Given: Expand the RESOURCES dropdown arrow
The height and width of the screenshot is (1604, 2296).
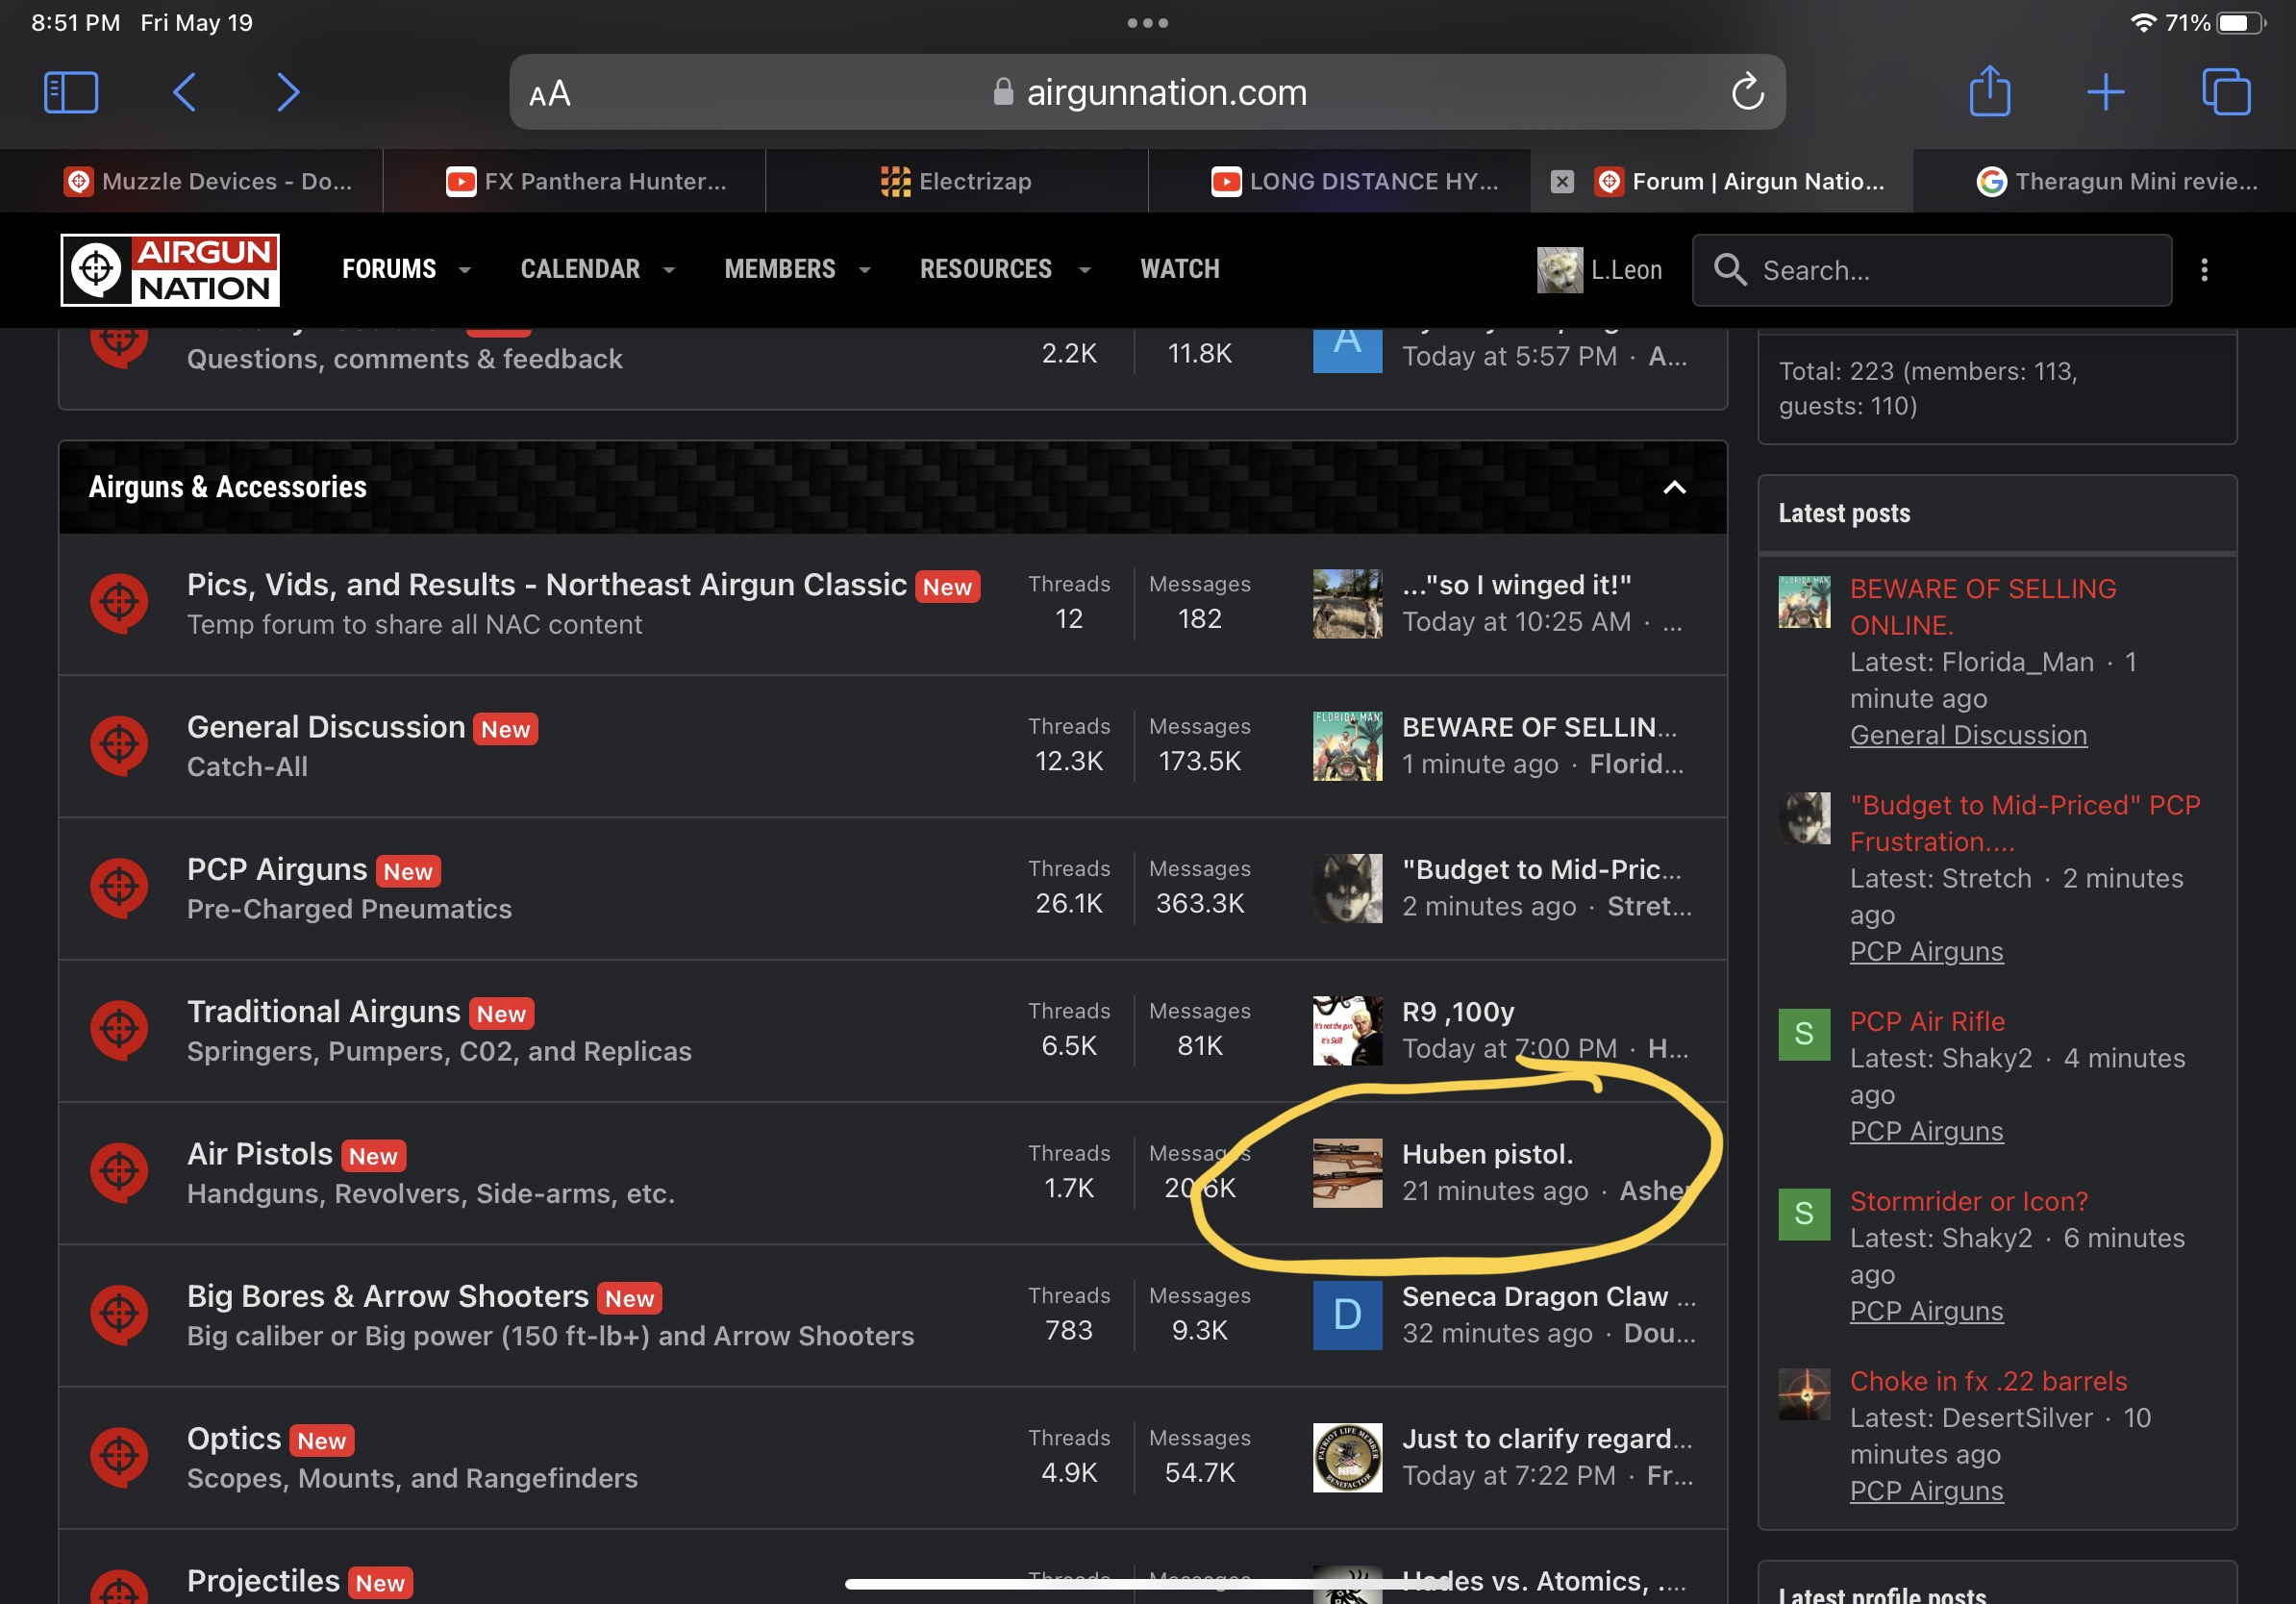Looking at the screenshot, I should 1085,270.
